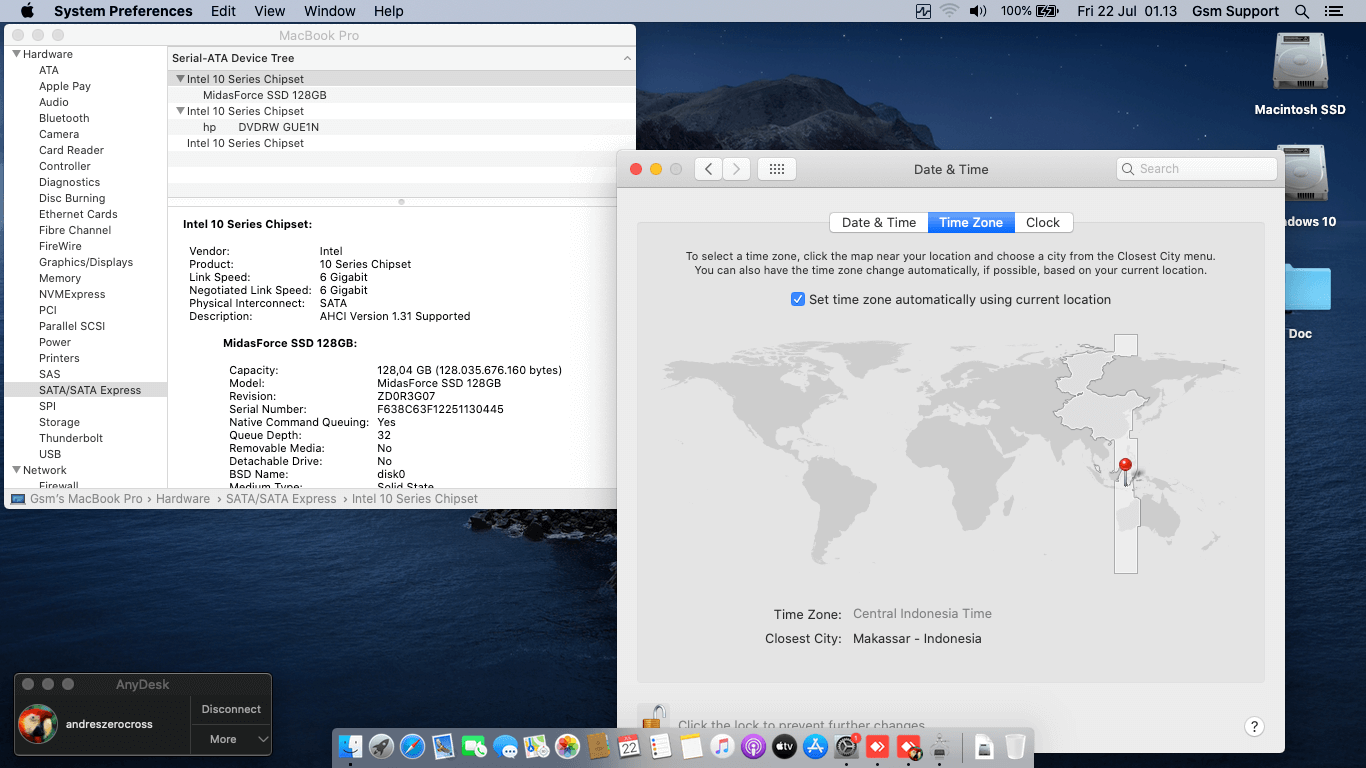This screenshot has width=1366, height=768.
Task: Open the Window menu in menu bar
Action: (329, 11)
